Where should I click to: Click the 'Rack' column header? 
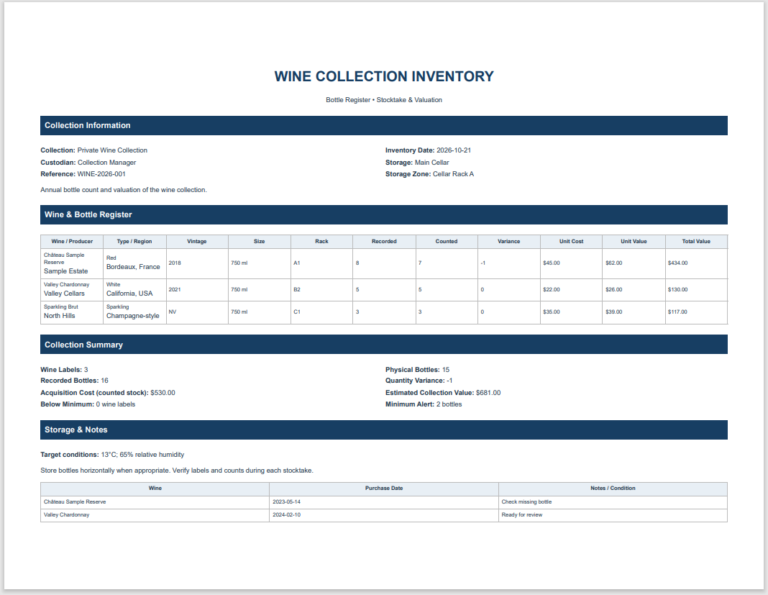click(322, 241)
